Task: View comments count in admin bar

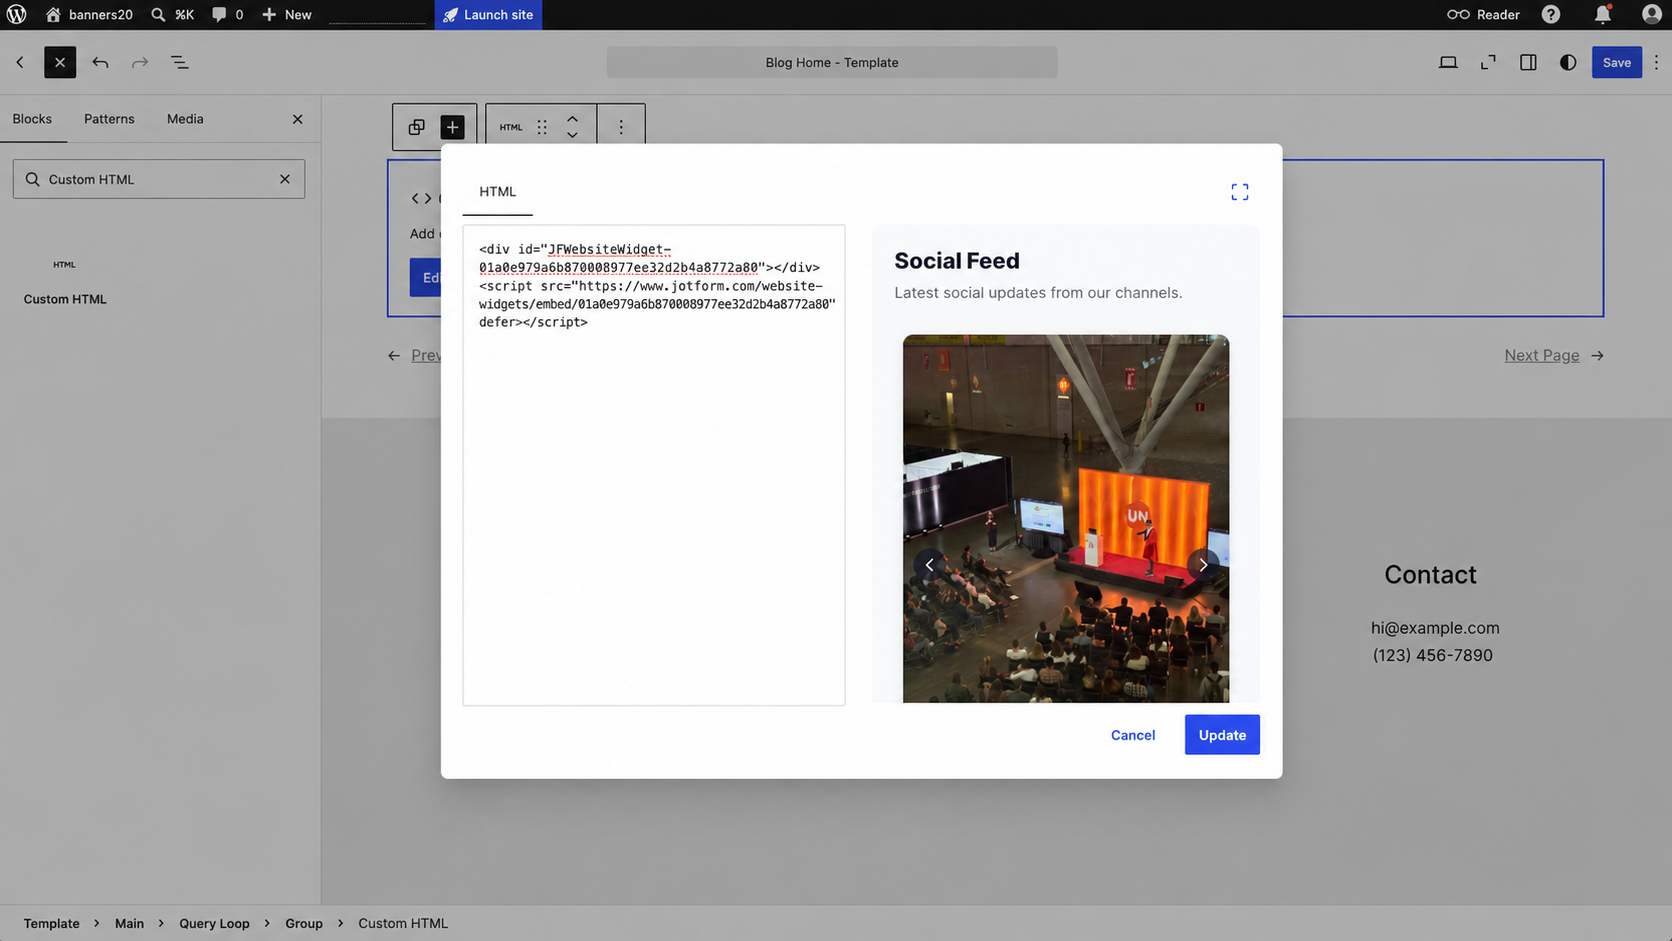Action: point(228,15)
